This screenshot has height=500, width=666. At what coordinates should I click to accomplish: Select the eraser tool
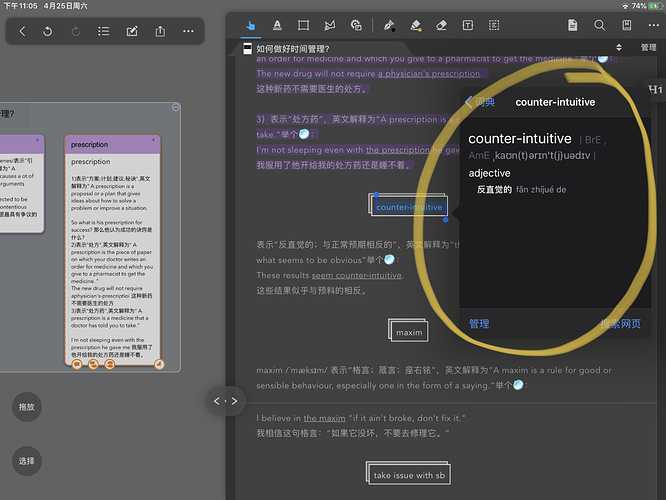point(441,25)
